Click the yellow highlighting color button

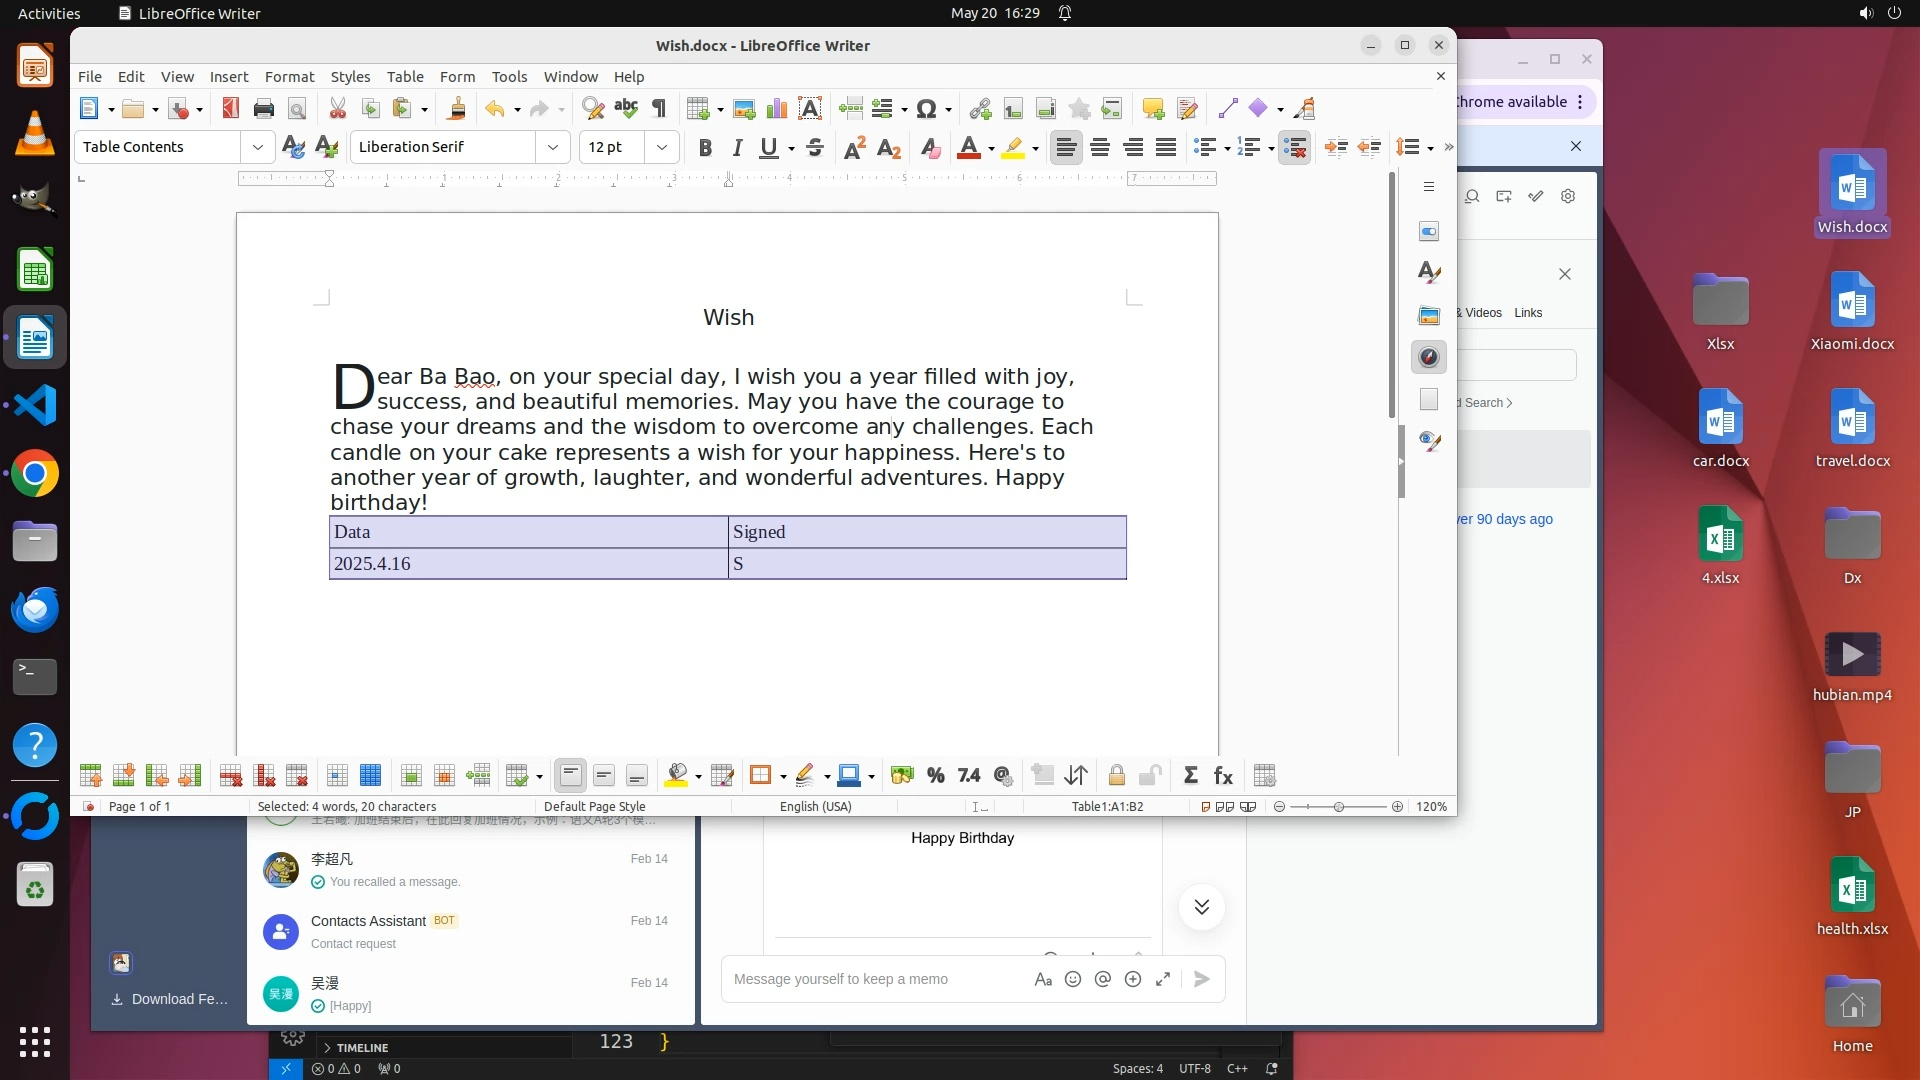[1013, 148]
